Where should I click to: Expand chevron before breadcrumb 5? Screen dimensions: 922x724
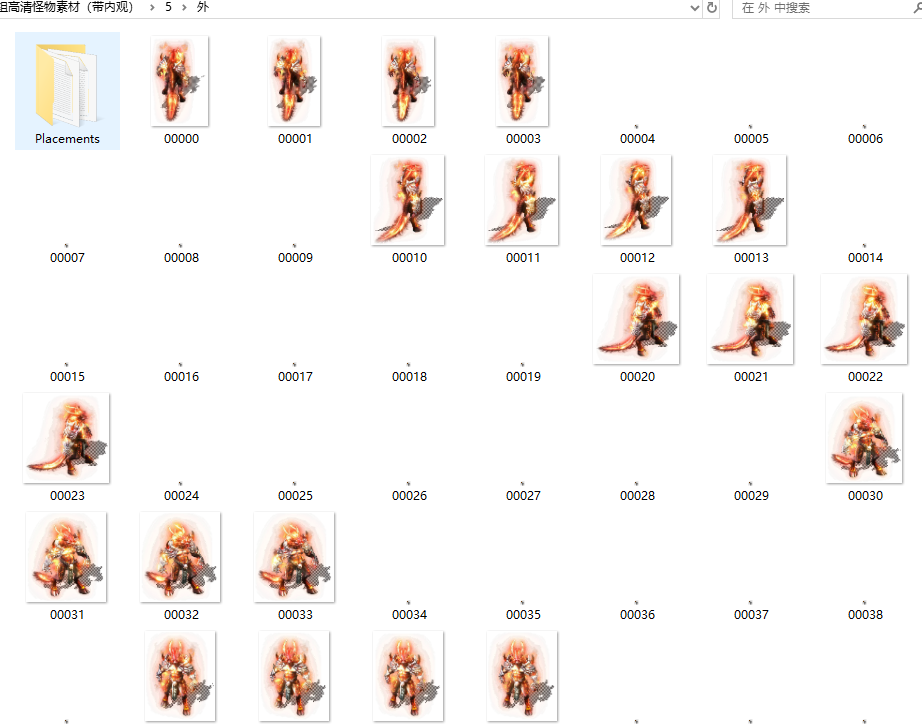[152, 8]
